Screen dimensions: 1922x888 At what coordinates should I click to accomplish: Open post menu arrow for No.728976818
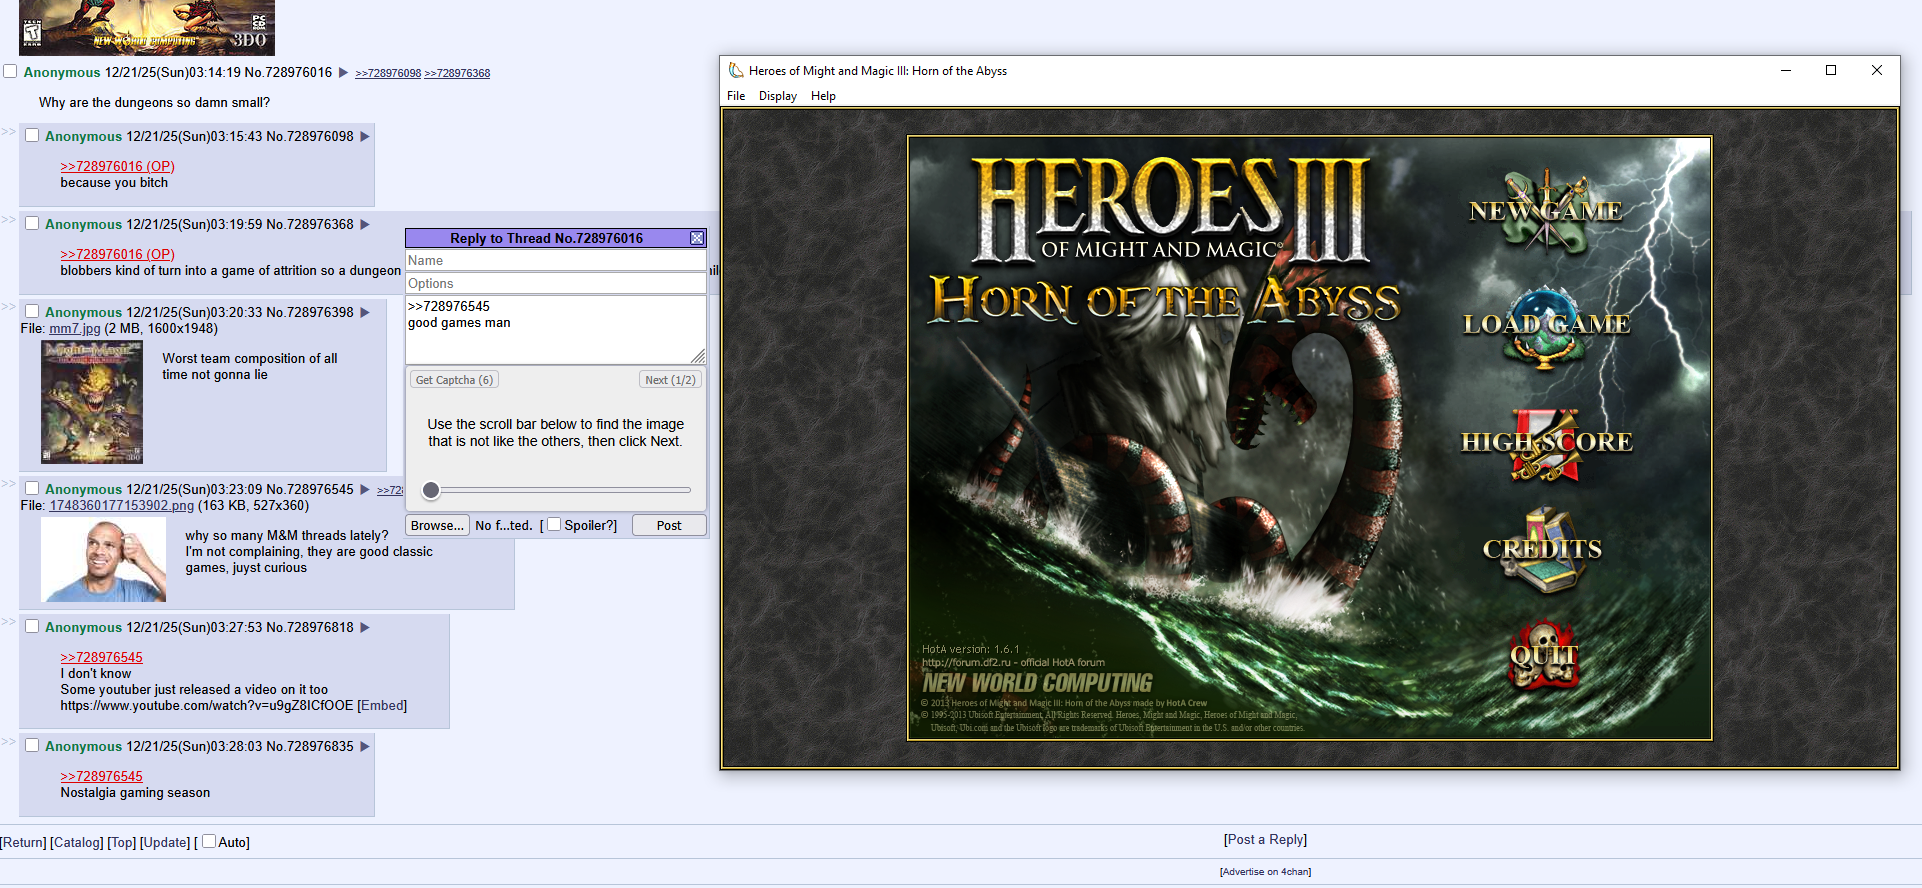pos(365,627)
